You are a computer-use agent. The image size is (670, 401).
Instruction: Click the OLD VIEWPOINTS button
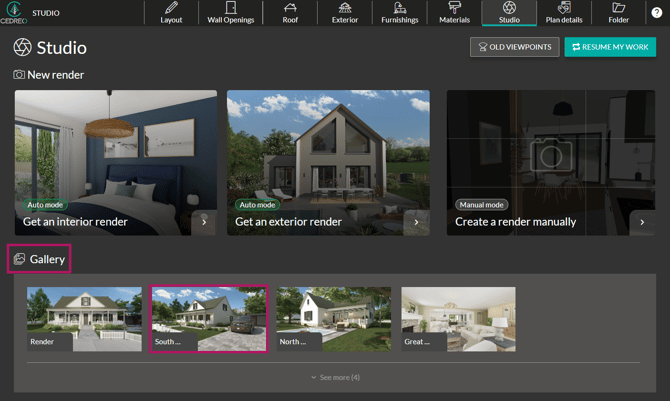click(x=515, y=47)
